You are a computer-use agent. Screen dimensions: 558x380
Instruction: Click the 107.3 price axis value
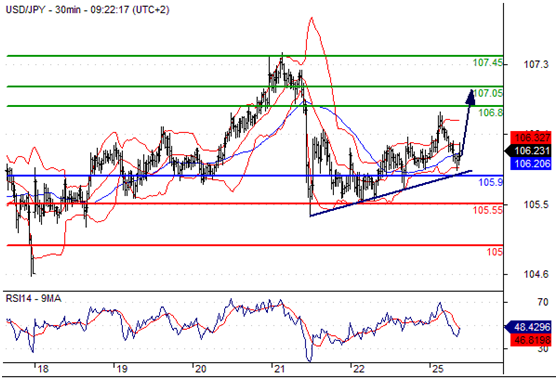(x=536, y=64)
